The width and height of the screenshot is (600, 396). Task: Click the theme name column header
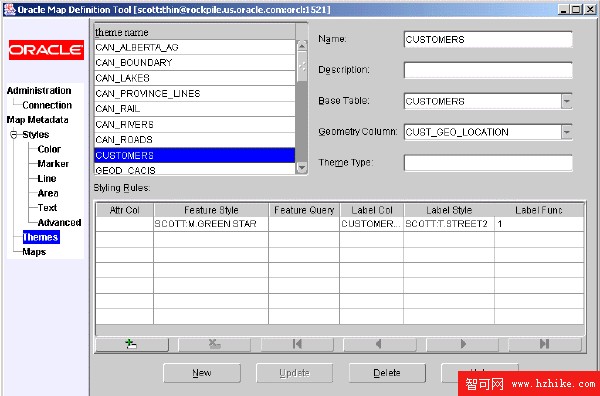[x=195, y=32]
